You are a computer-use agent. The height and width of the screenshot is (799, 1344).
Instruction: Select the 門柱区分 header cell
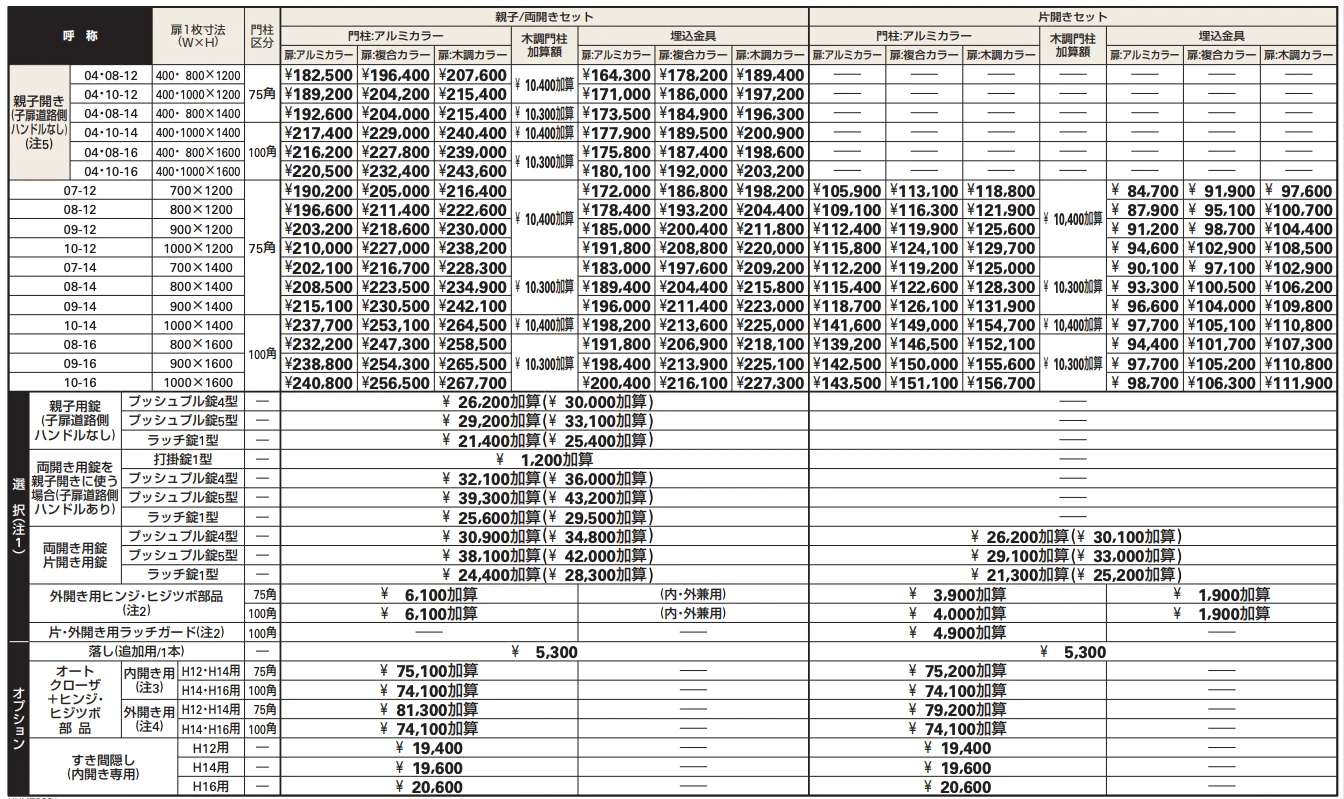coord(264,36)
